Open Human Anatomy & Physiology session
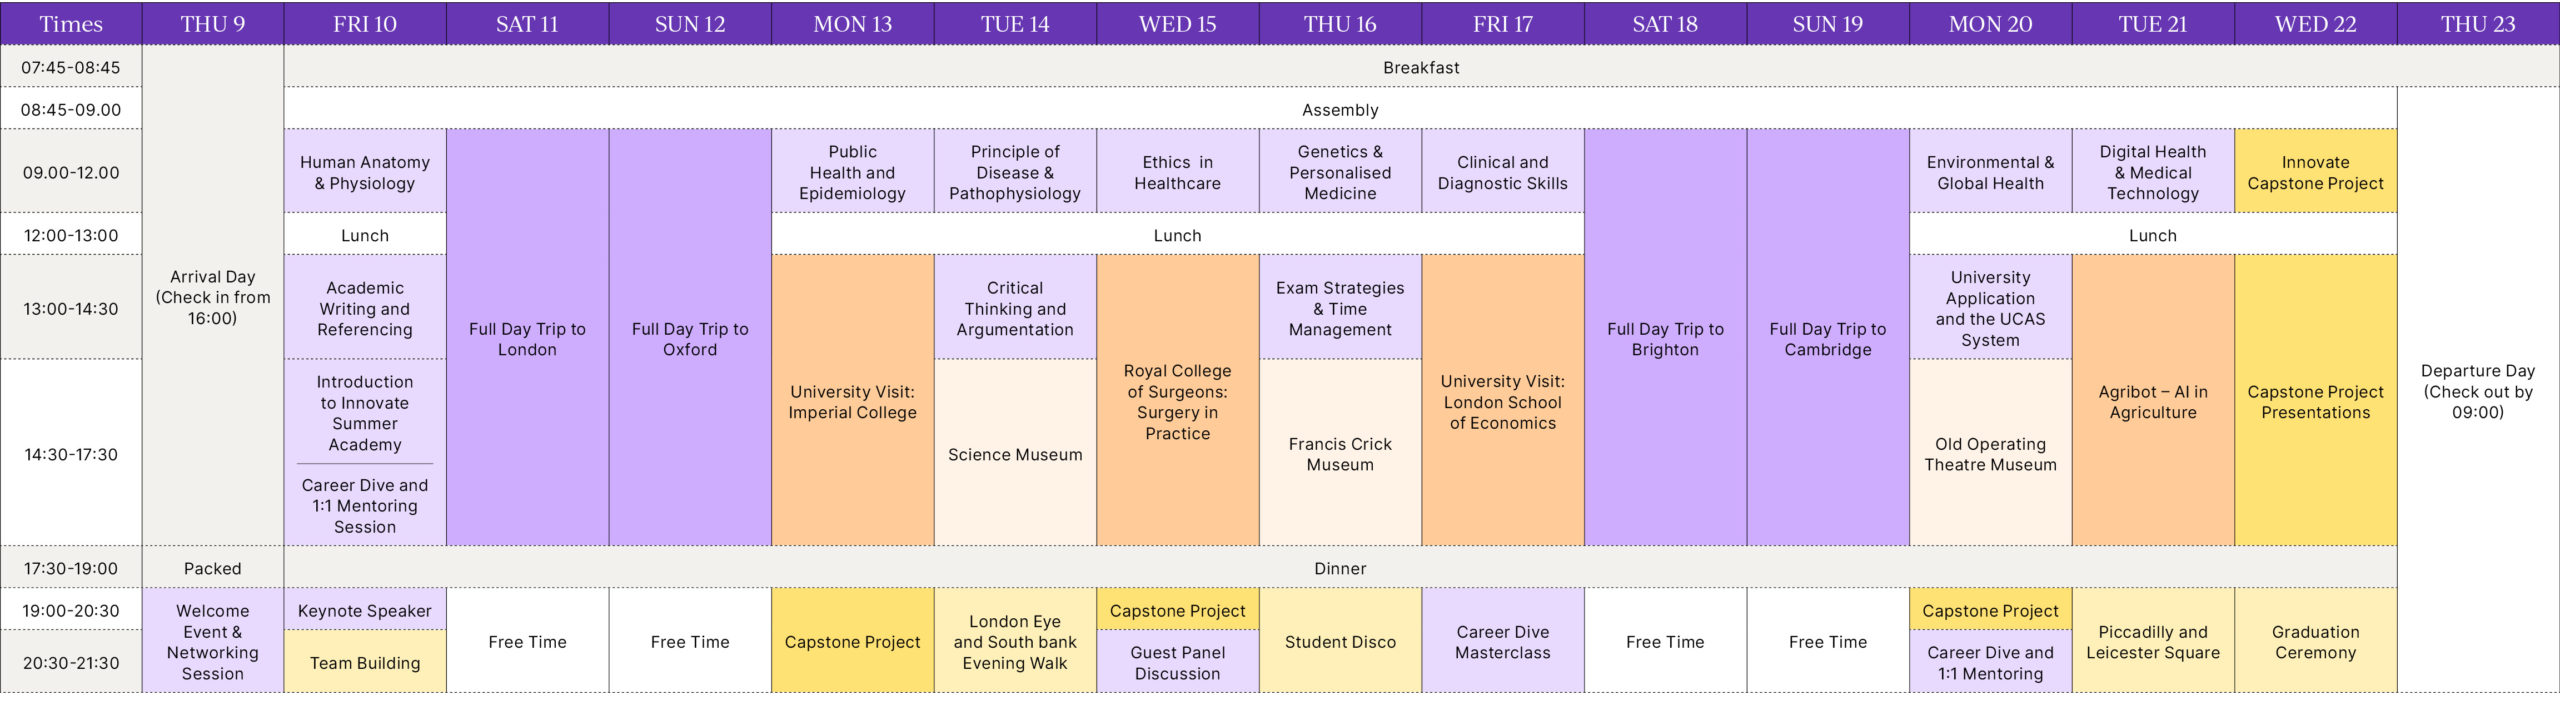 (365, 172)
